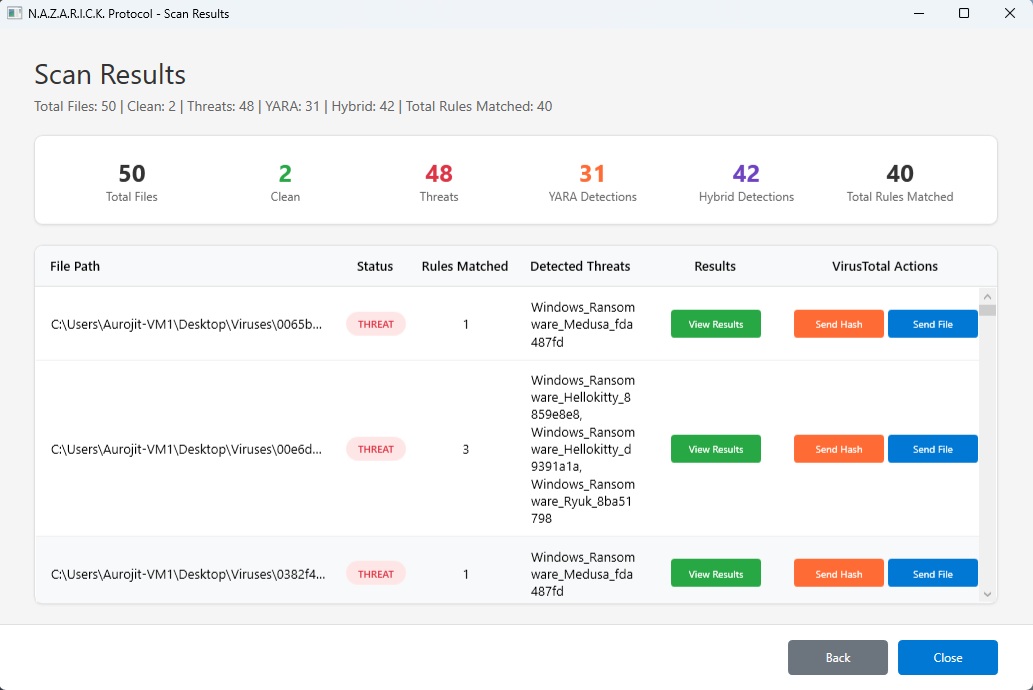Upload the 00e6d file via Send File
This screenshot has width=1033, height=690.
(x=932, y=449)
